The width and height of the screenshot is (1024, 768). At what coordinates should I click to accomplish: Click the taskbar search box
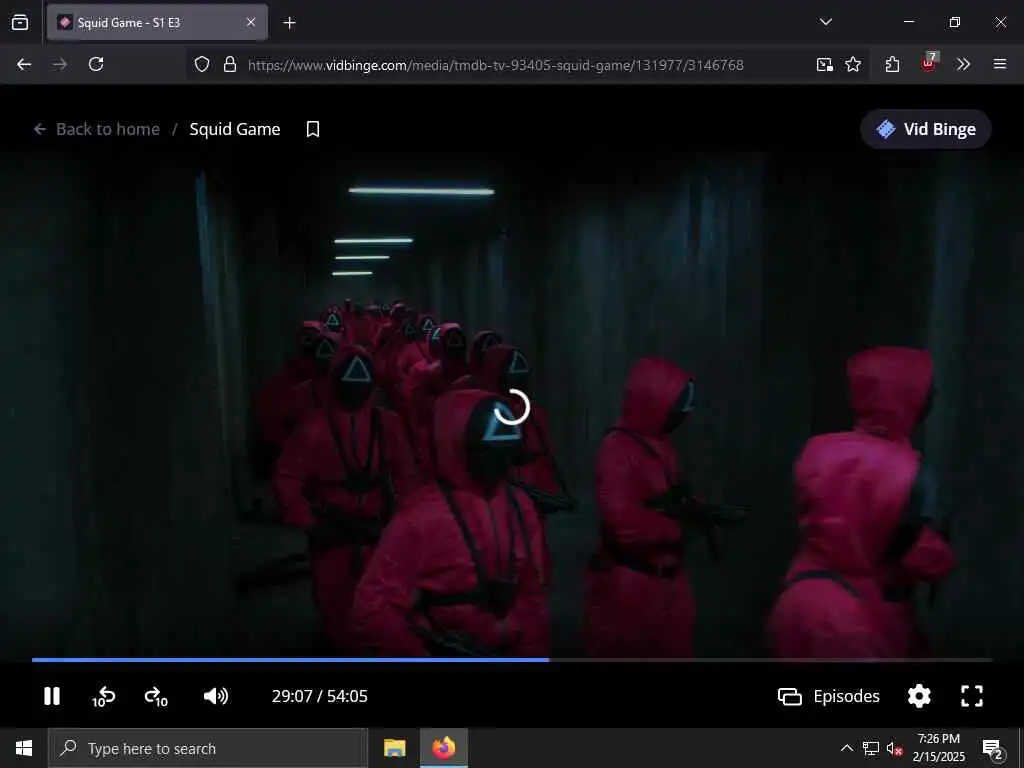coord(208,748)
